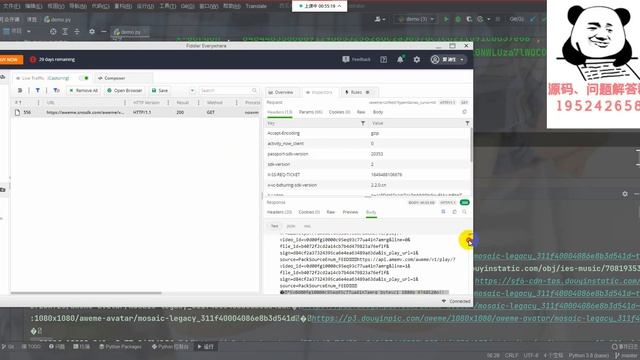Click the request headers vertical scrollbar
Screen dimensions: 640x360
471,145
